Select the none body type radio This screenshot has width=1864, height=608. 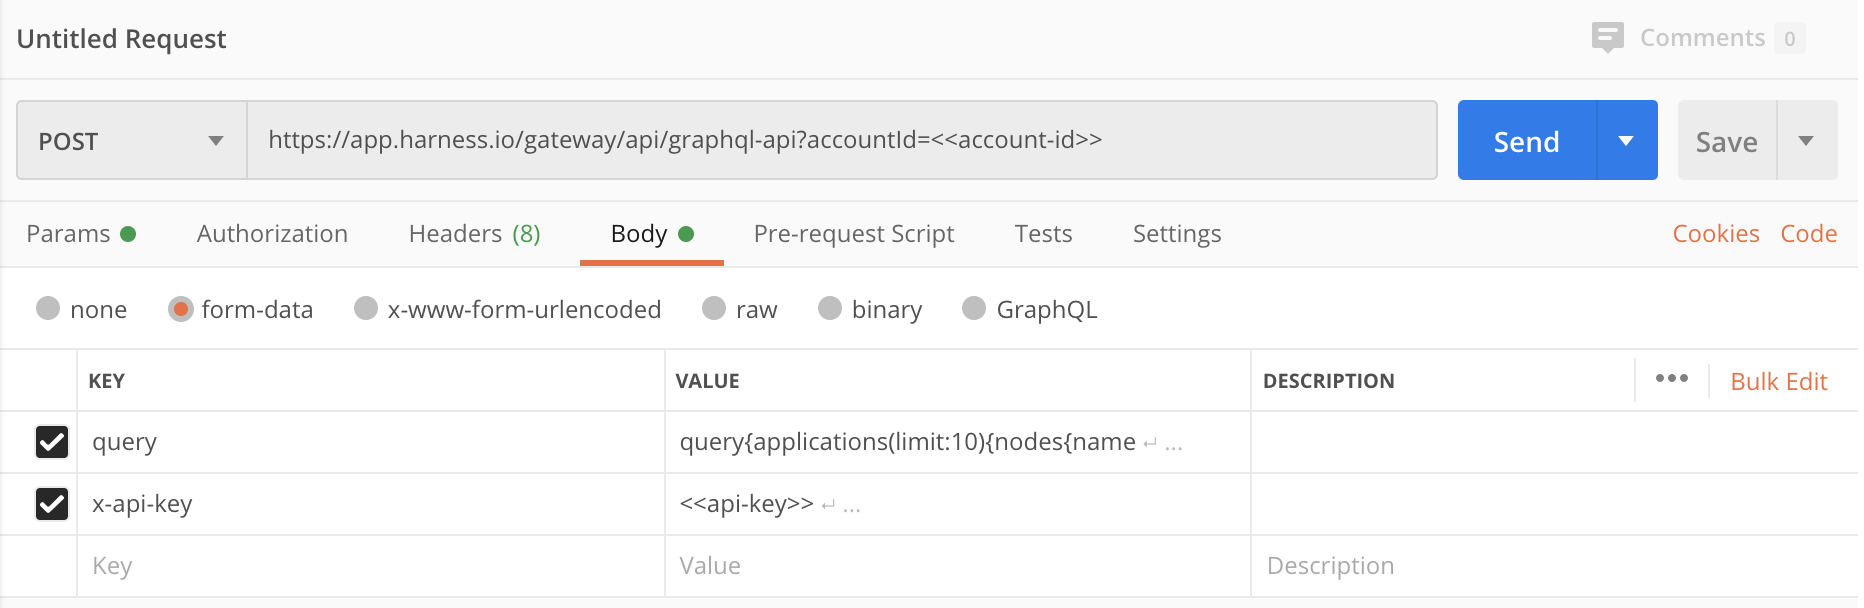(x=48, y=308)
